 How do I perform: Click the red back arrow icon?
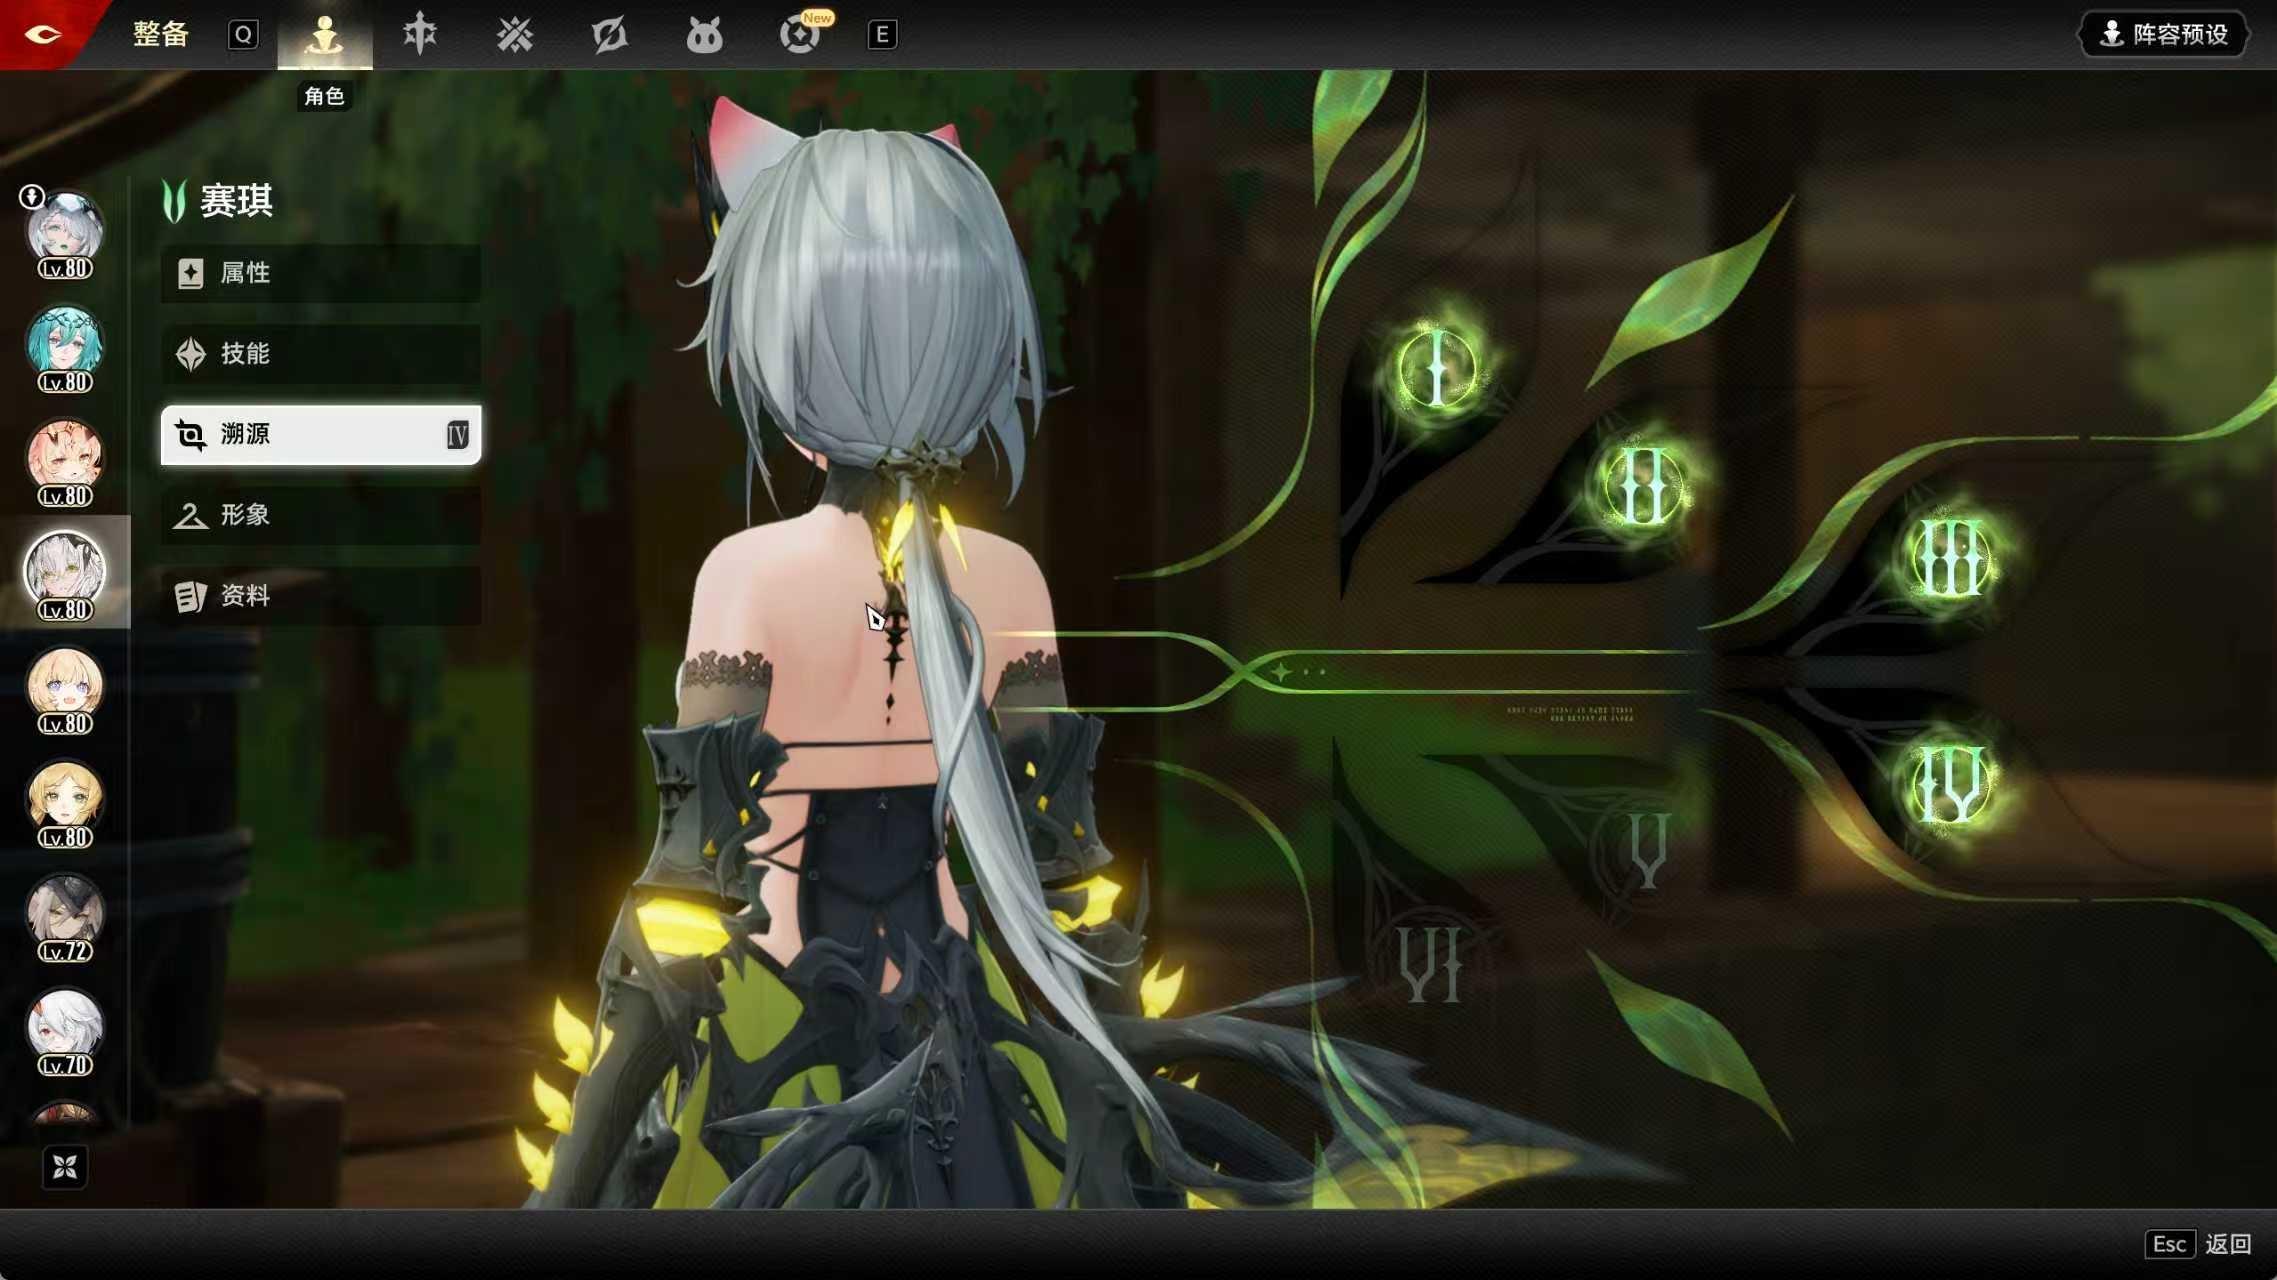point(42,34)
